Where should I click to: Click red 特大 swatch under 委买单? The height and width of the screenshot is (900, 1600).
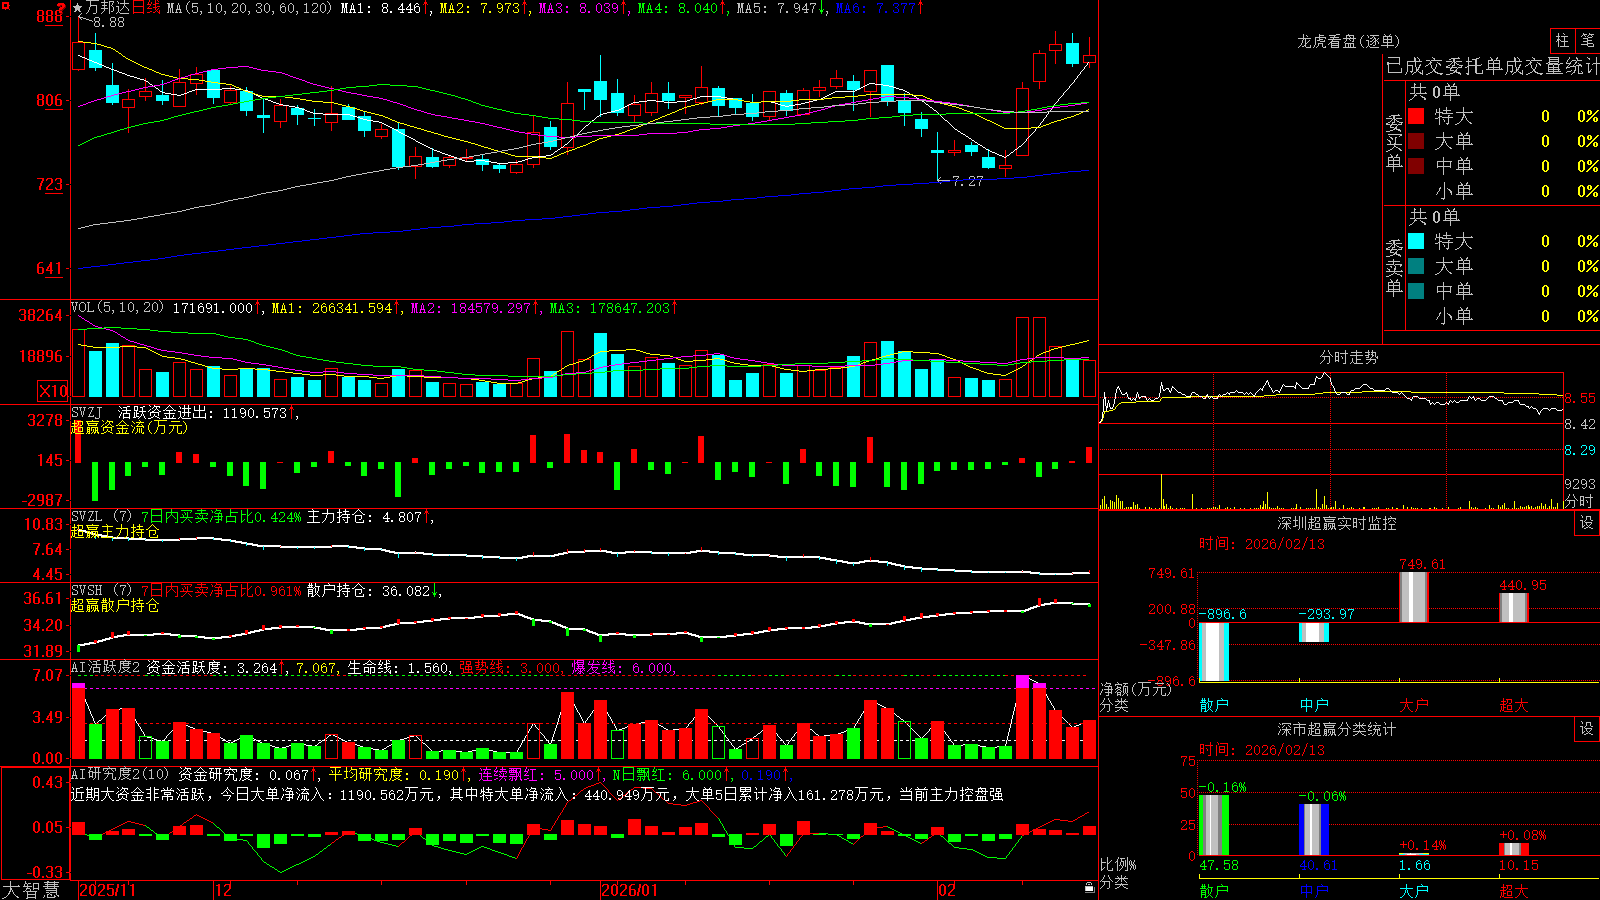click(x=1416, y=116)
